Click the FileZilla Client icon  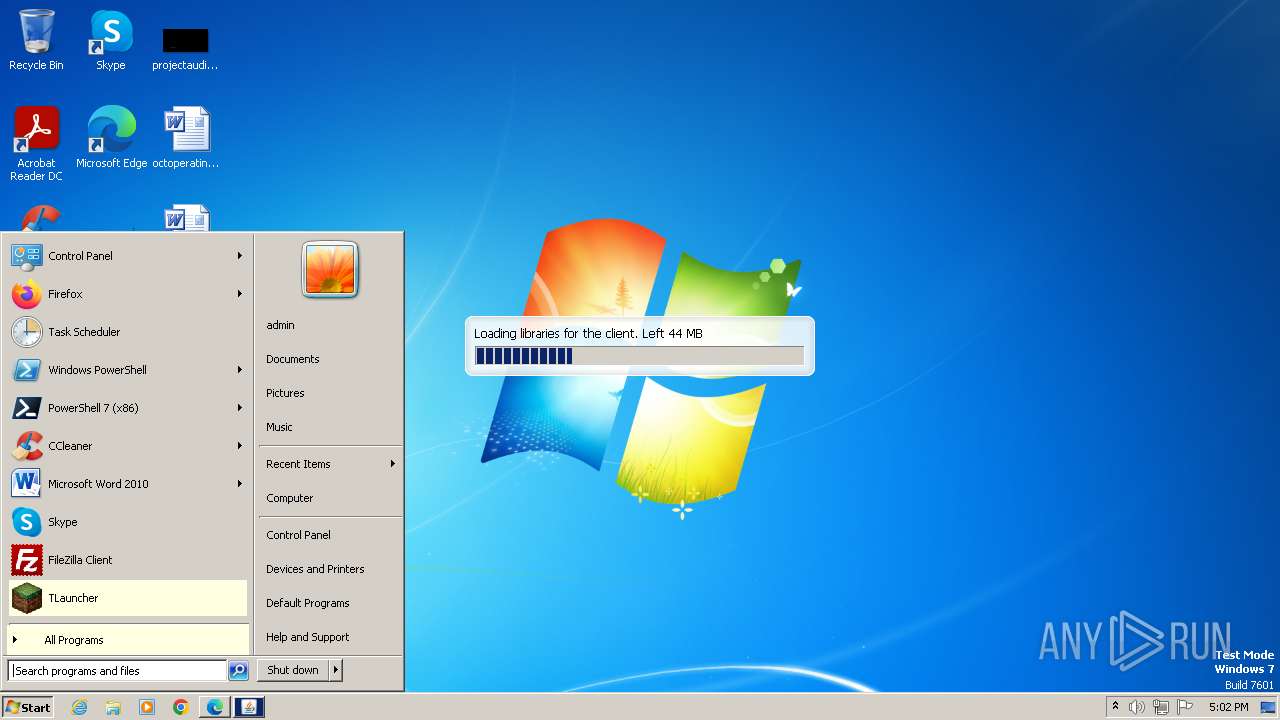click(x=26, y=560)
